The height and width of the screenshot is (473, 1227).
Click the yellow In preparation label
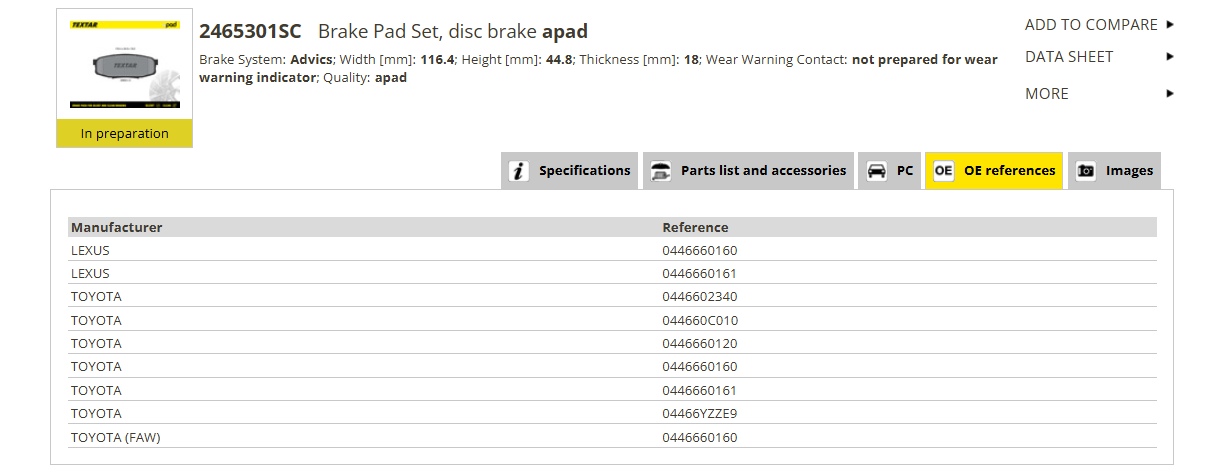[125, 134]
